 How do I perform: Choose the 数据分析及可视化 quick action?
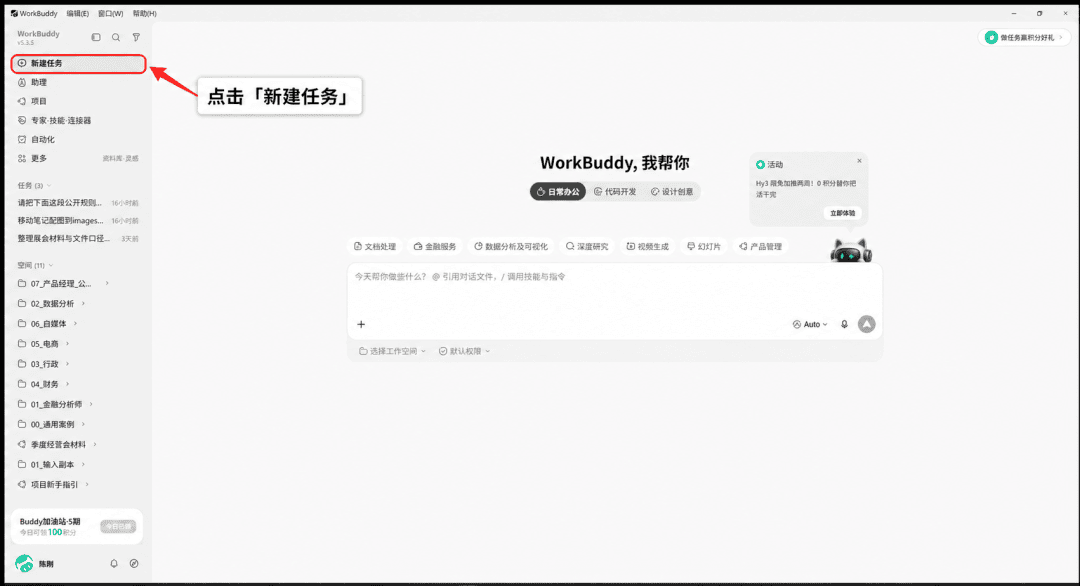tap(511, 247)
